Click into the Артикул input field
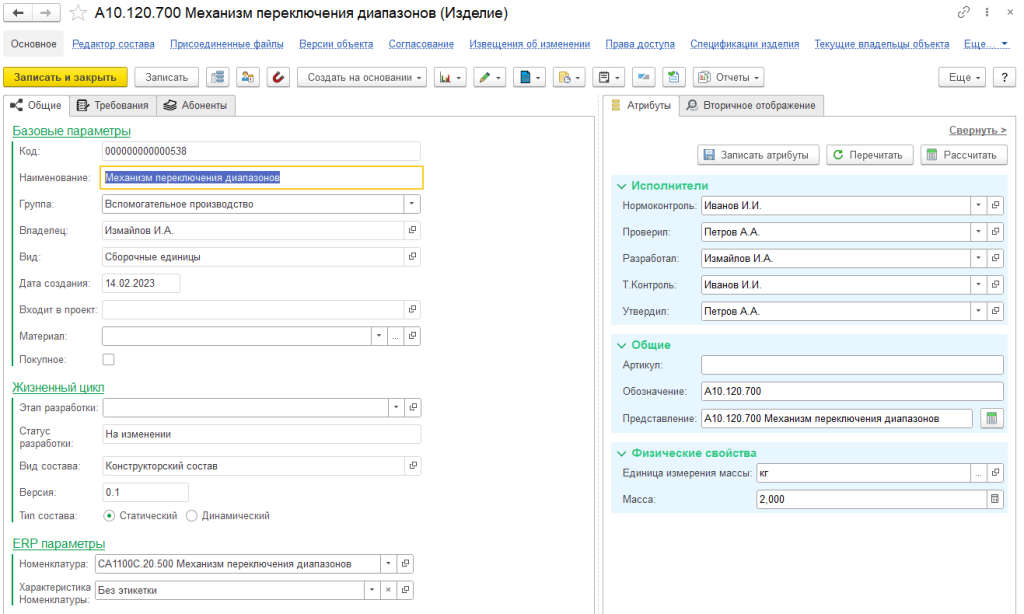Screen dimensions: 1024x614 point(851,365)
